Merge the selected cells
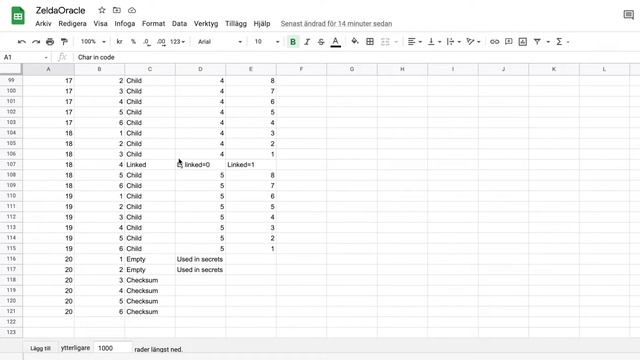The width and height of the screenshot is (640, 360). pos(385,42)
